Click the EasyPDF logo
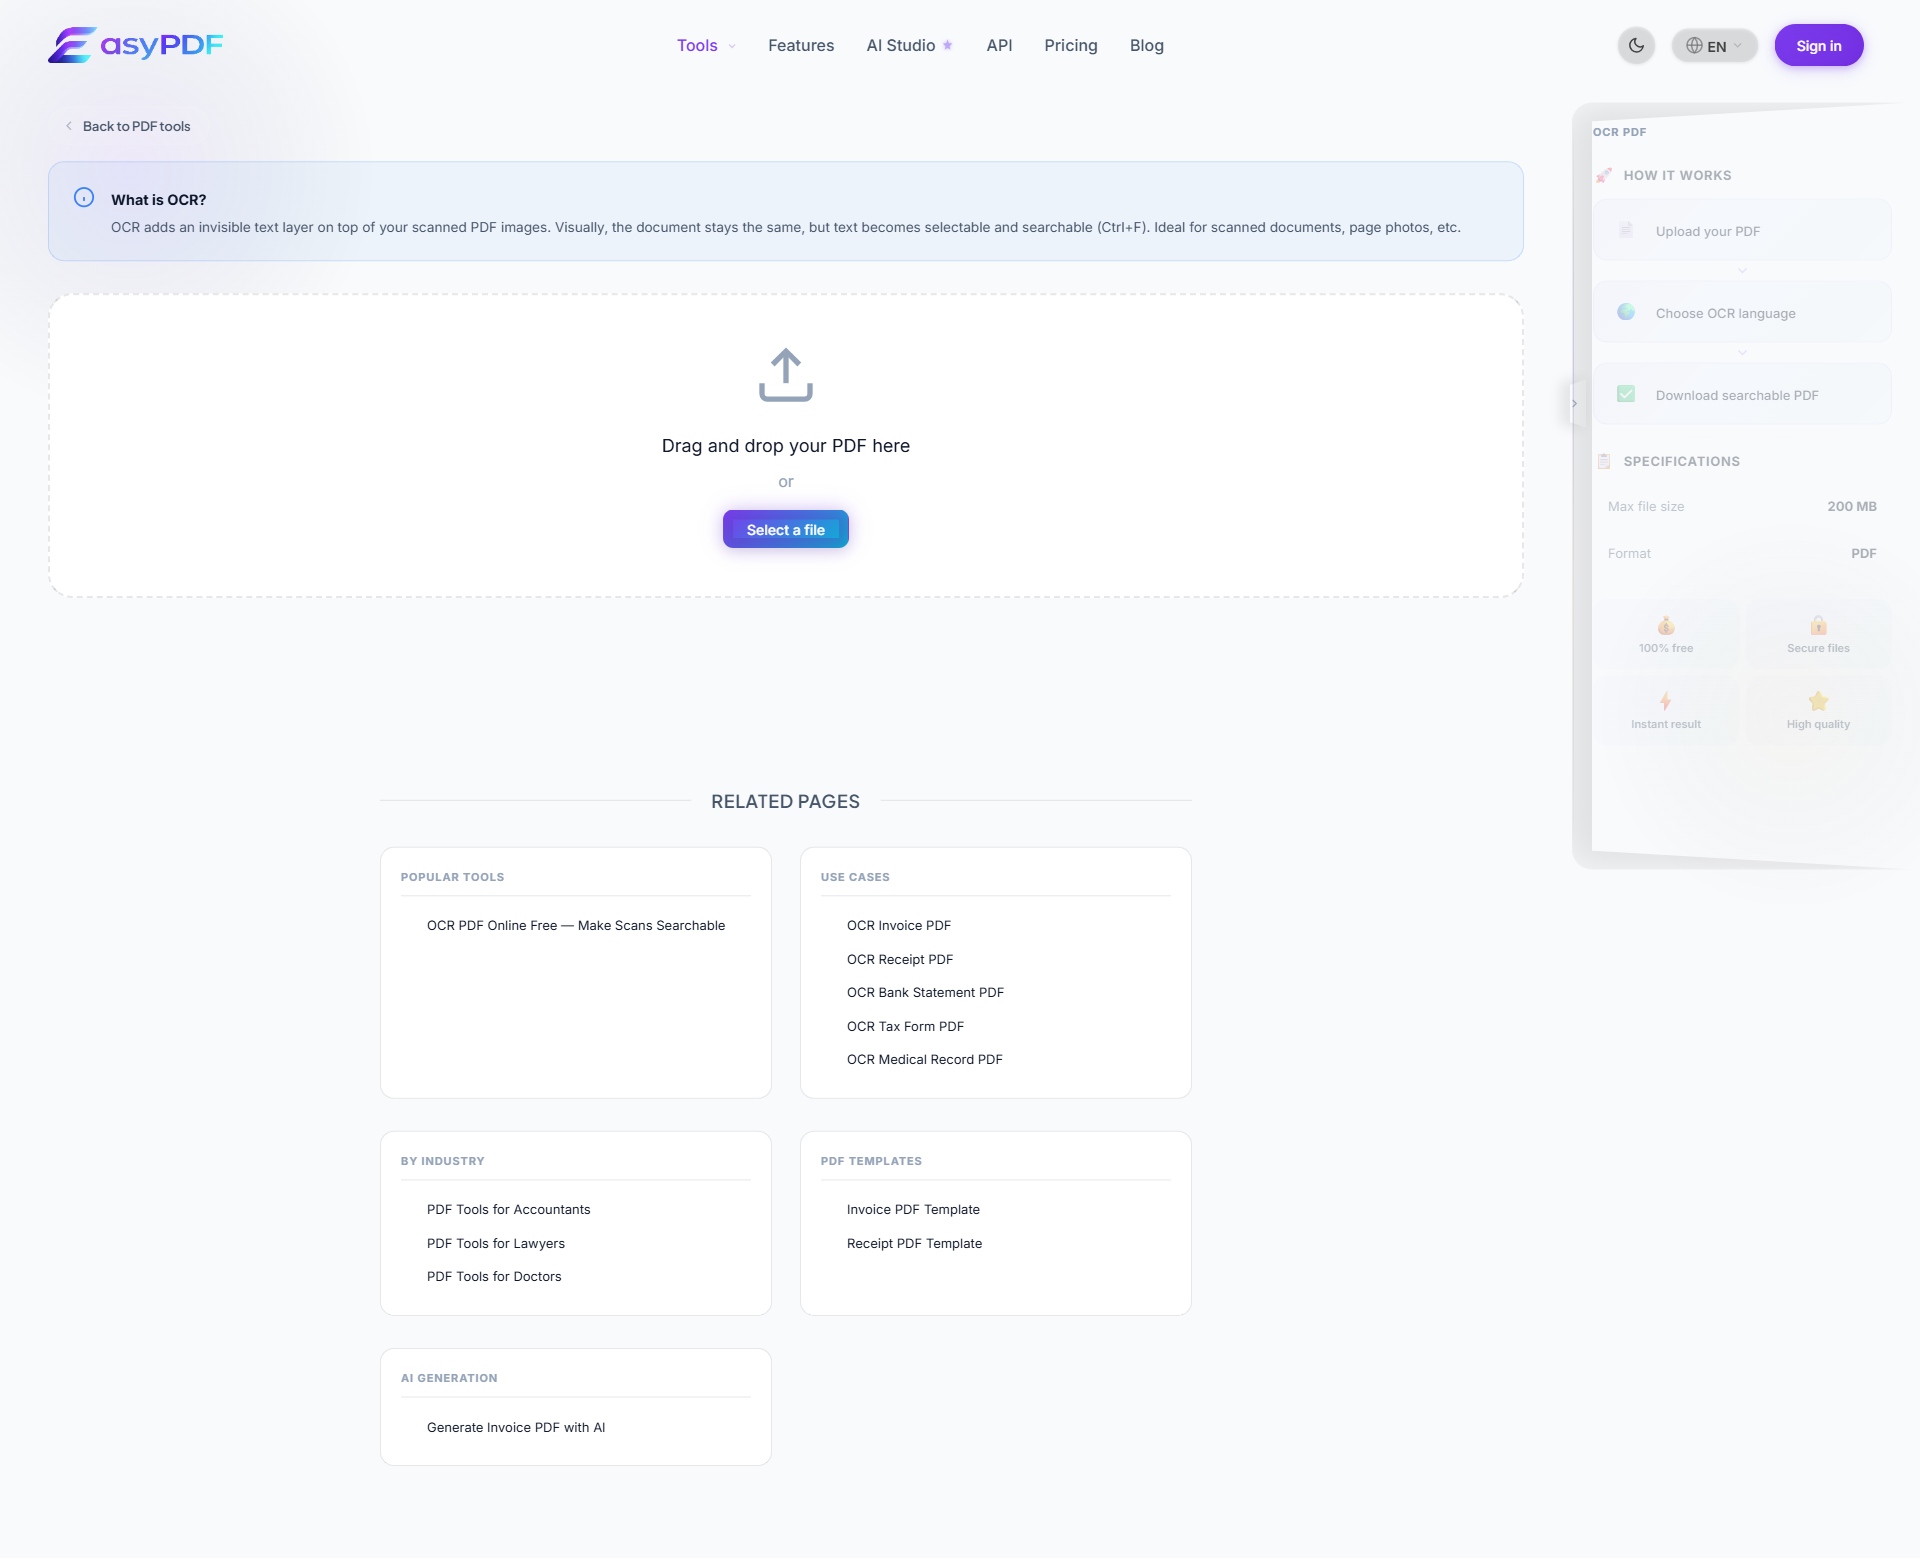The image size is (1920, 1558). [135, 45]
